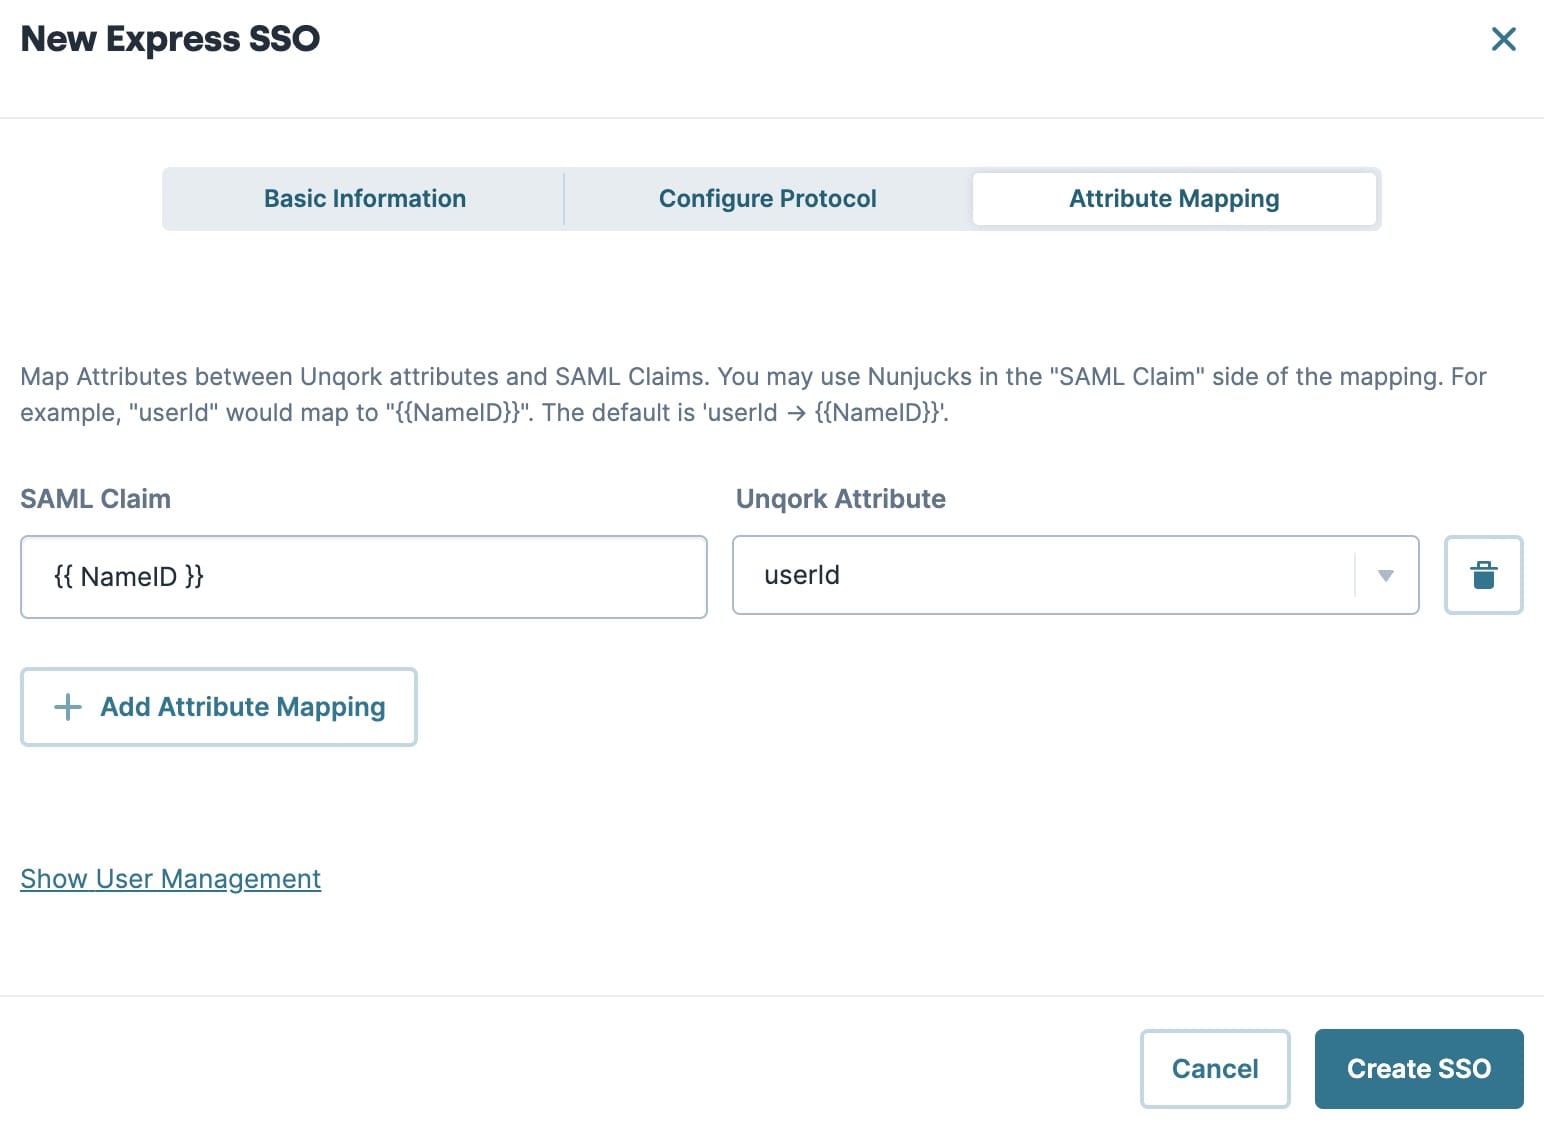
Task: Click the New Express SSO title
Action: tap(171, 39)
